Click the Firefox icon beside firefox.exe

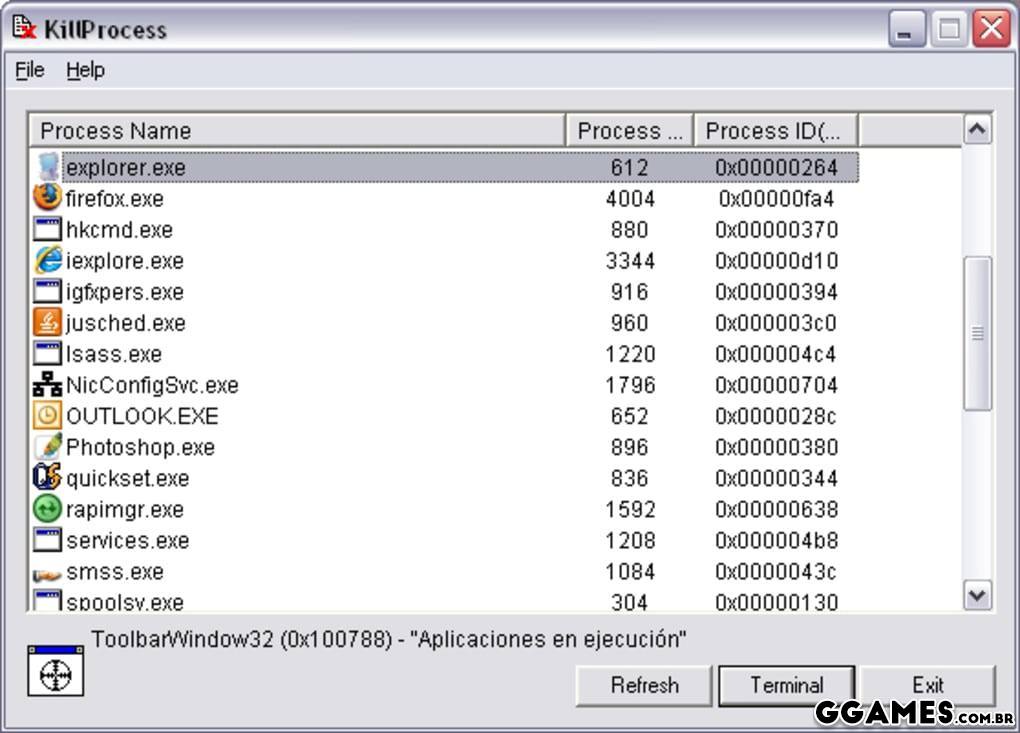[x=47, y=198]
